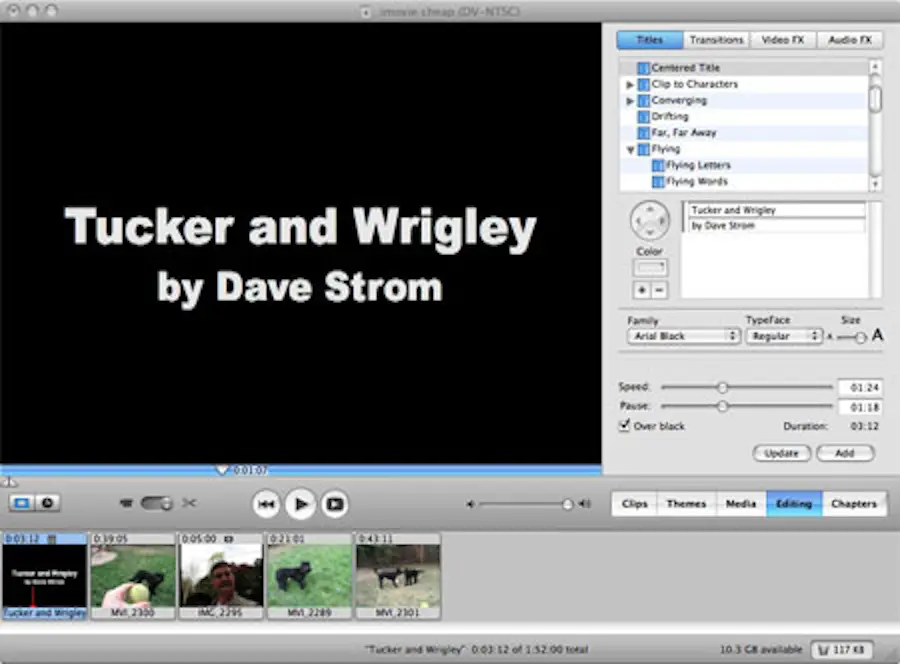Play the movie full screen
The width and height of the screenshot is (900, 664).
click(x=334, y=504)
